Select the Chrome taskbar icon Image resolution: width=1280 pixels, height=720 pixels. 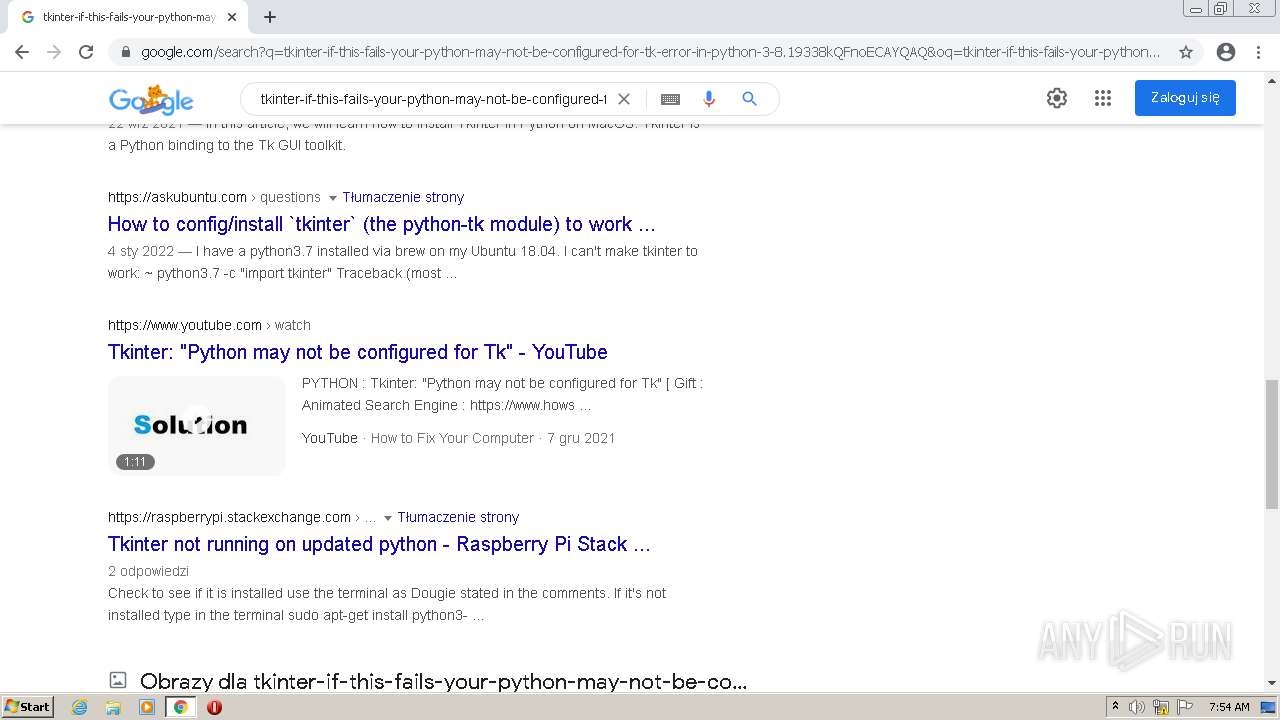pyautogui.click(x=180, y=707)
